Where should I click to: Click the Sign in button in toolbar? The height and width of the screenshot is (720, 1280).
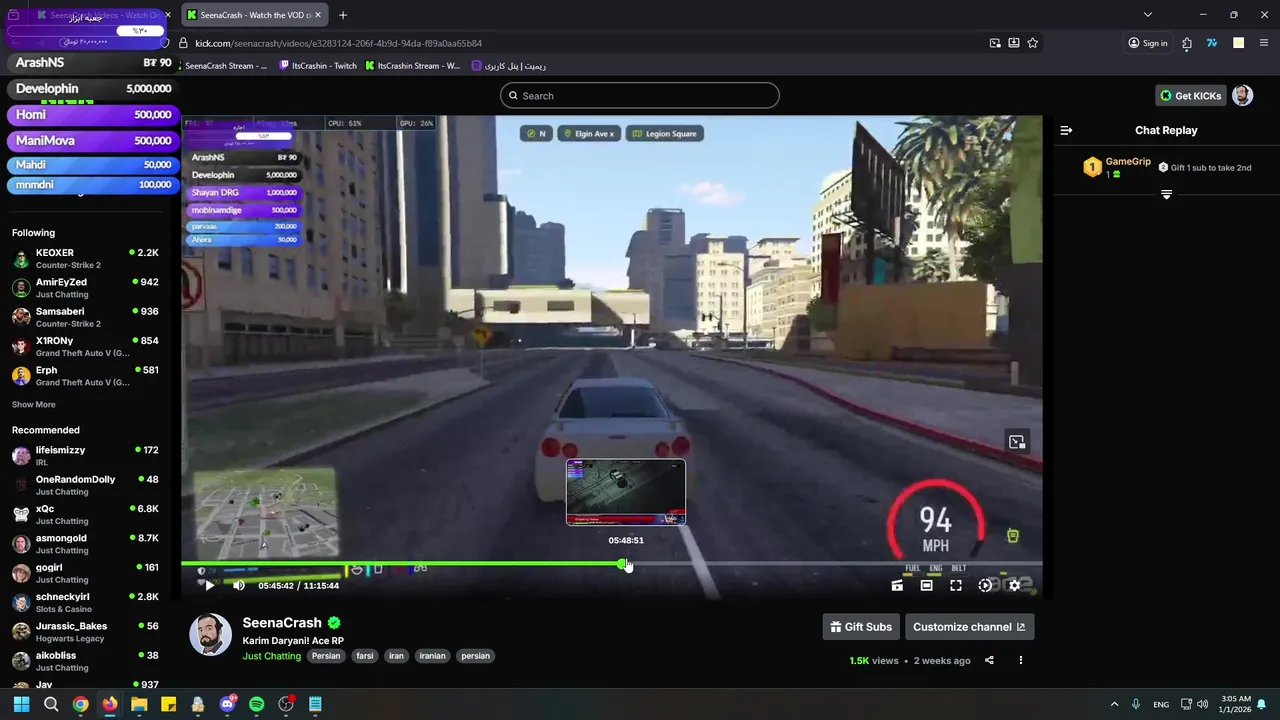[x=1148, y=43]
